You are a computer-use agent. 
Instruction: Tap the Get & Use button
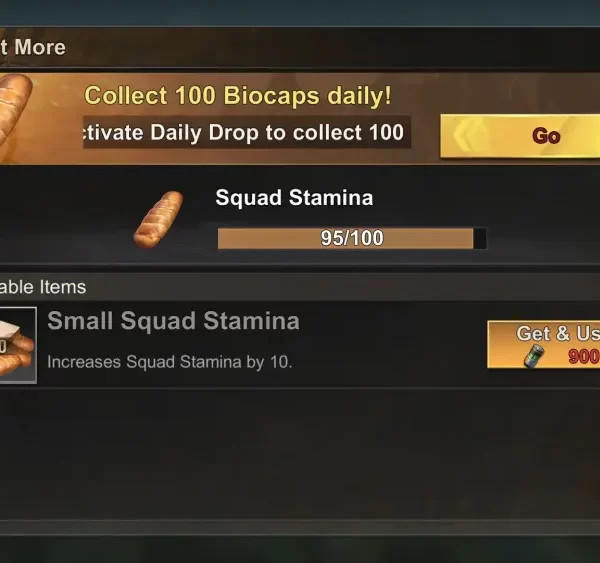pos(544,344)
